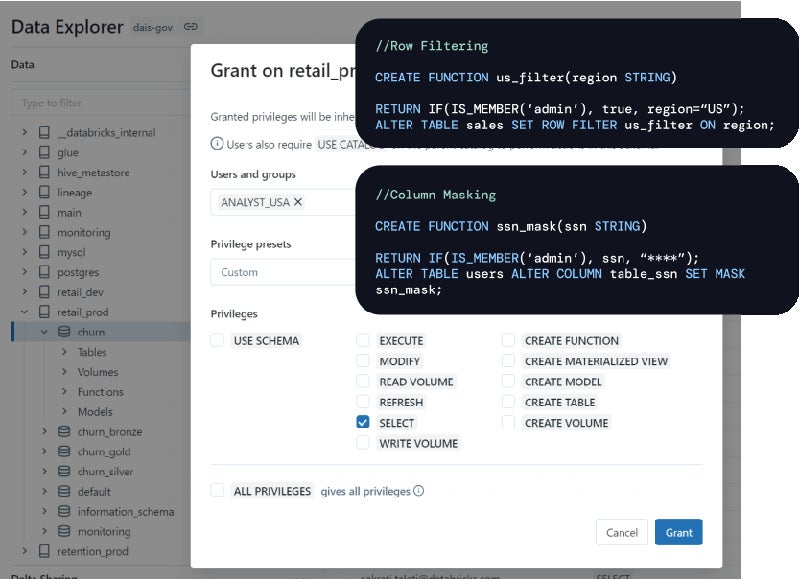Screen dimensions: 800x579
Task: Focus the Type to filter search box
Action: tap(101, 103)
